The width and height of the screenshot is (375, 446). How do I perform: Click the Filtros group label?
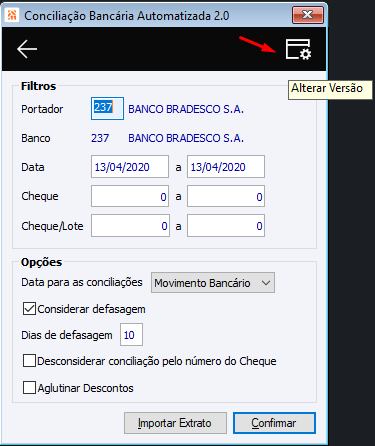[38, 86]
